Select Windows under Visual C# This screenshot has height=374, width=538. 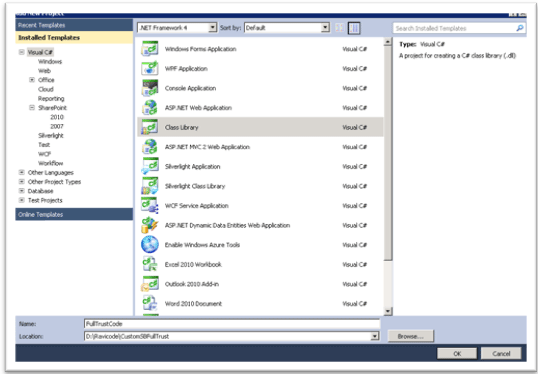tap(50, 61)
